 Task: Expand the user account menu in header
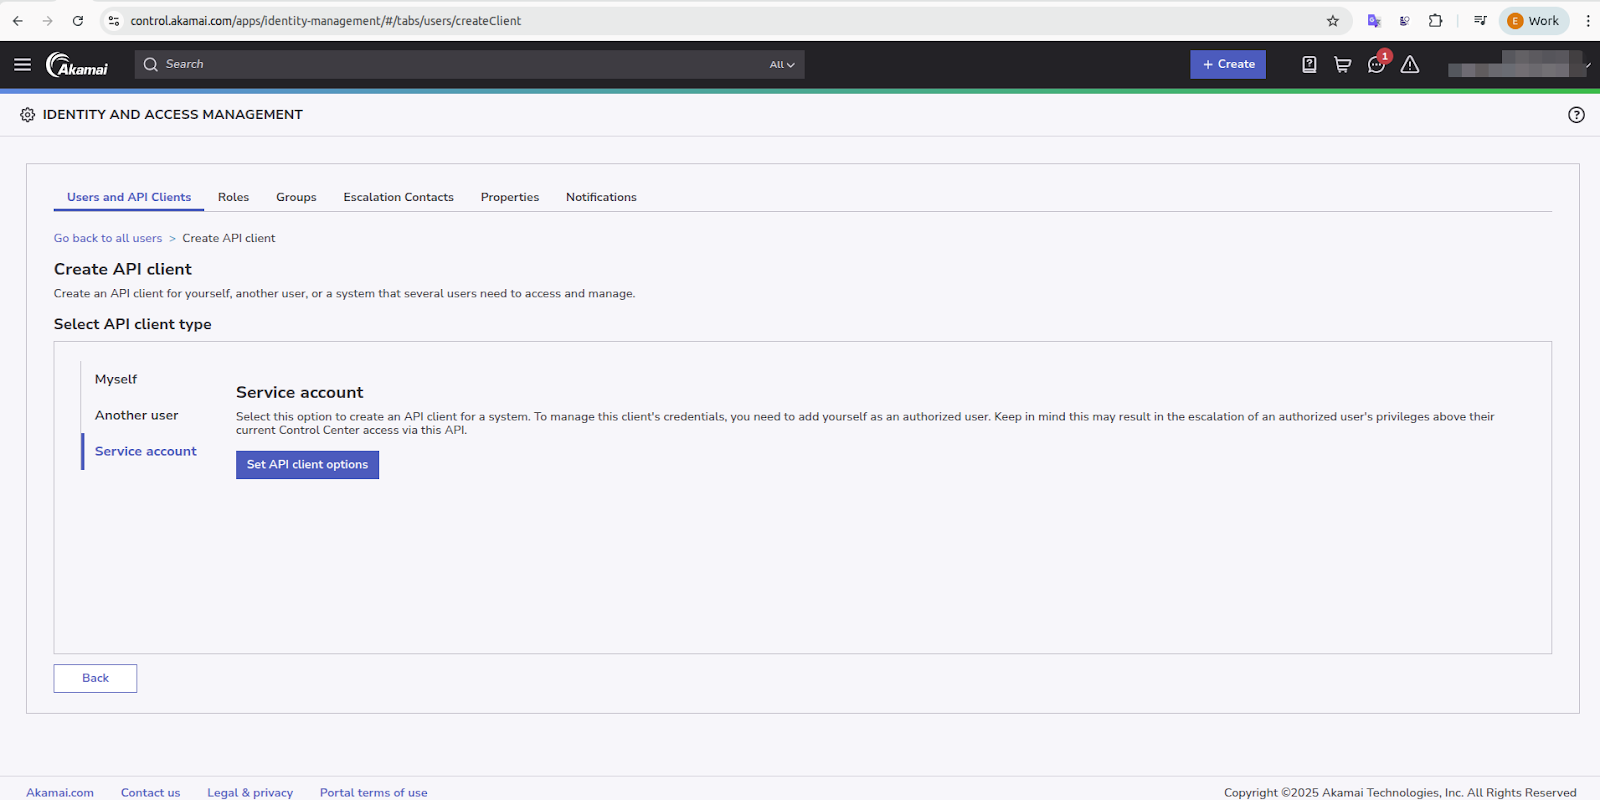[x=1518, y=65]
